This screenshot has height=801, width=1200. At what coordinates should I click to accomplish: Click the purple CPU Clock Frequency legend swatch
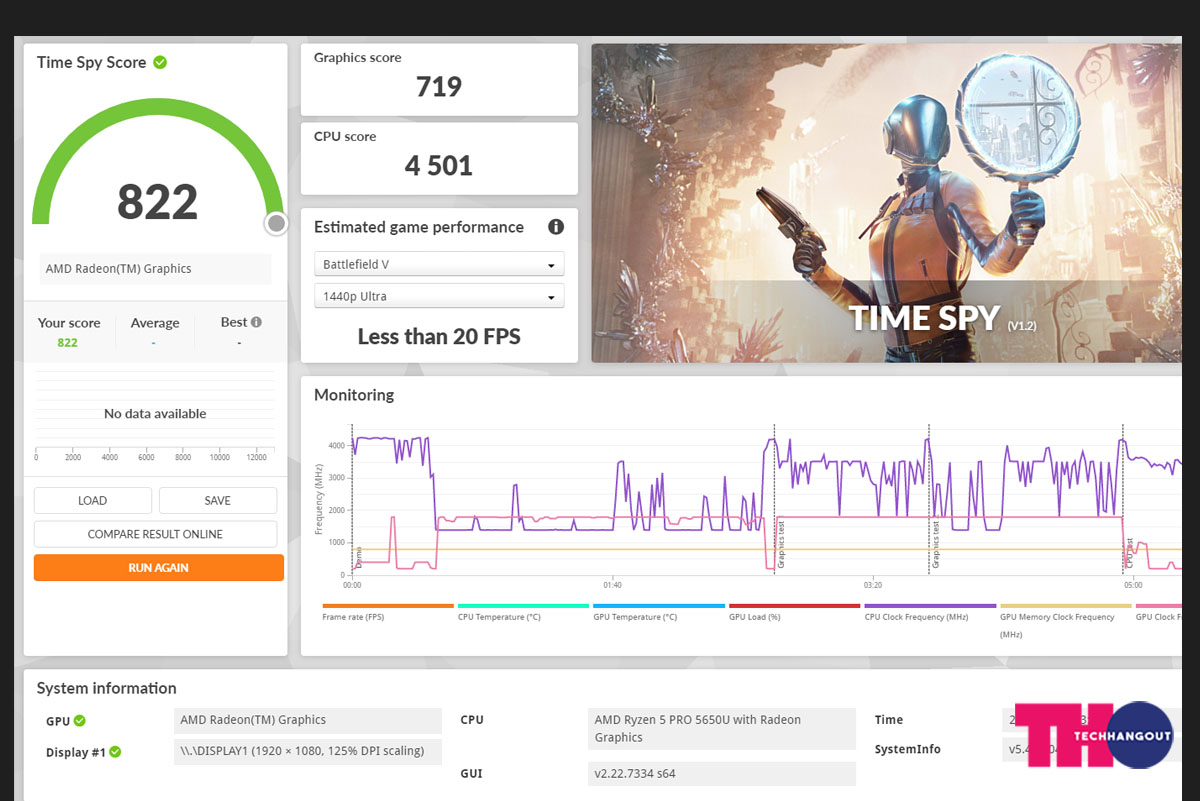(x=930, y=606)
